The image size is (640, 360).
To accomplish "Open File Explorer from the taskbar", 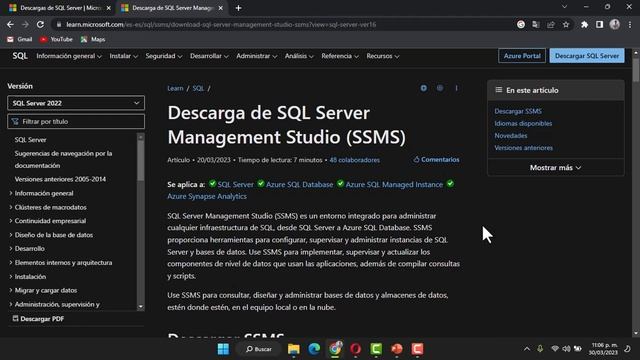I will (293, 349).
